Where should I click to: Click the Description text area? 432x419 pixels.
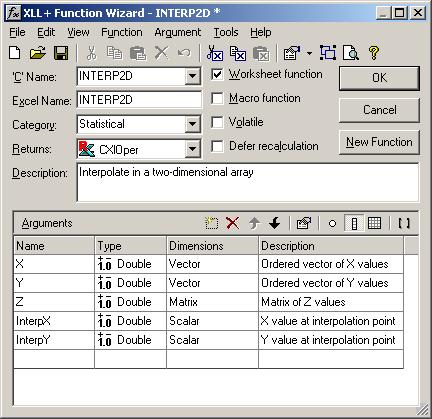248,182
